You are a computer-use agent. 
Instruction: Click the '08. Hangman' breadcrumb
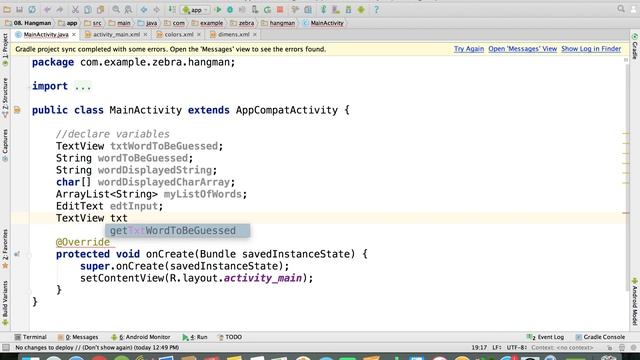coord(28,23)
